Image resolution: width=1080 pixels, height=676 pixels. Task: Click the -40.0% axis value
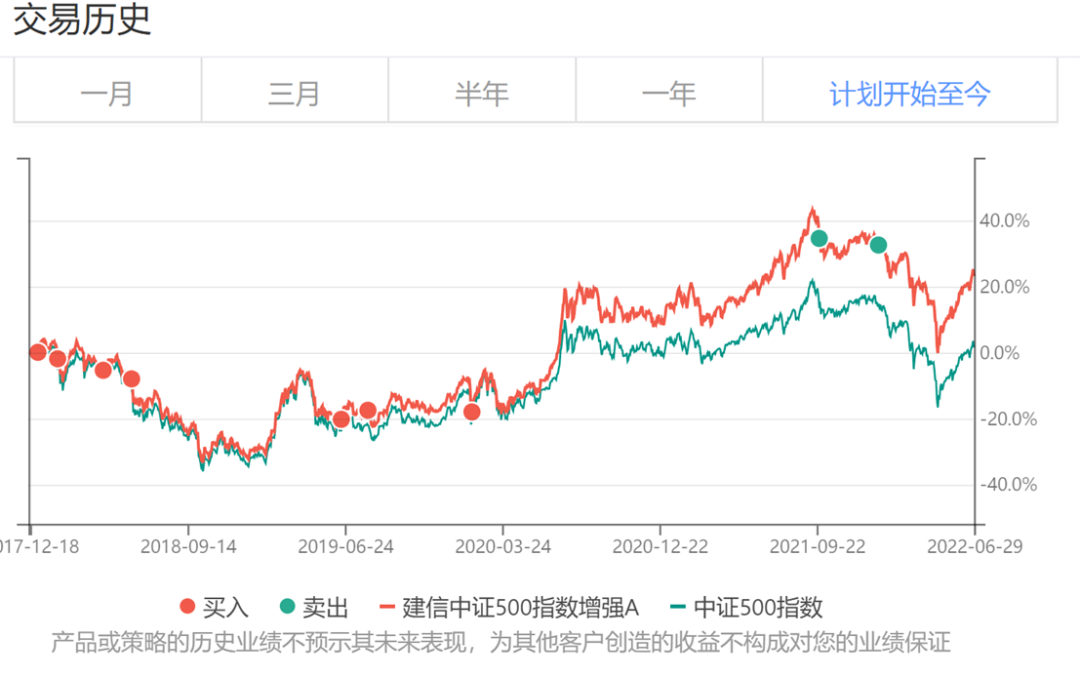[1008, 484]
